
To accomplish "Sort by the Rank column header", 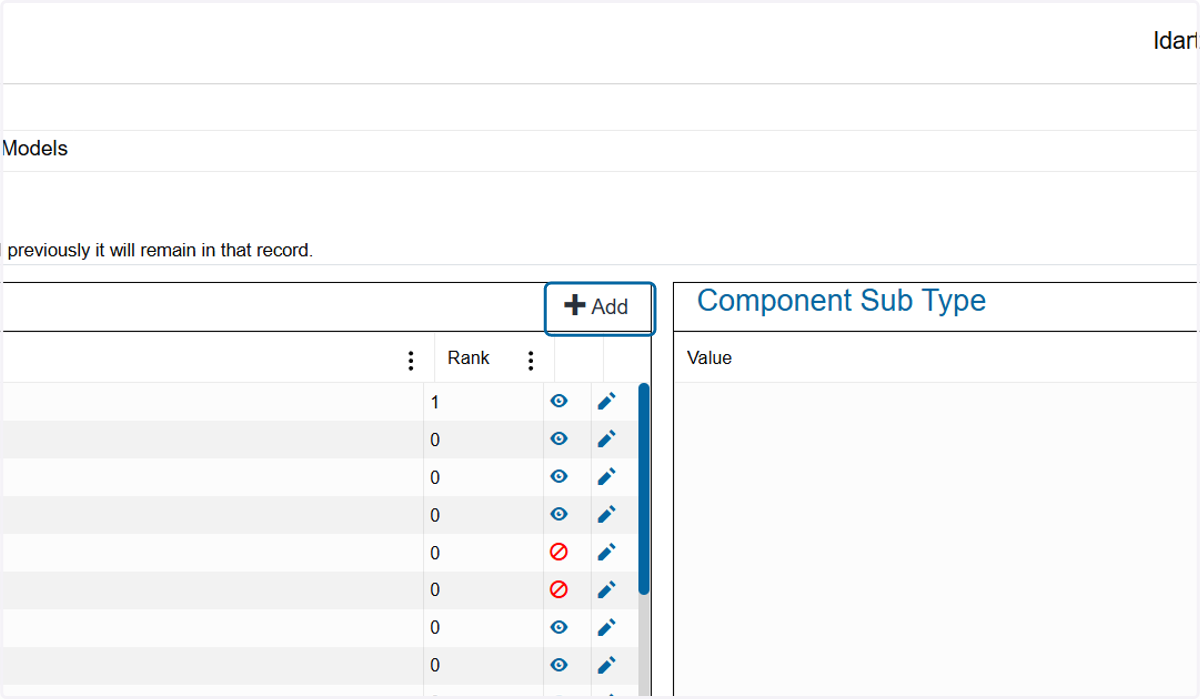I will (x=468, y=358).
